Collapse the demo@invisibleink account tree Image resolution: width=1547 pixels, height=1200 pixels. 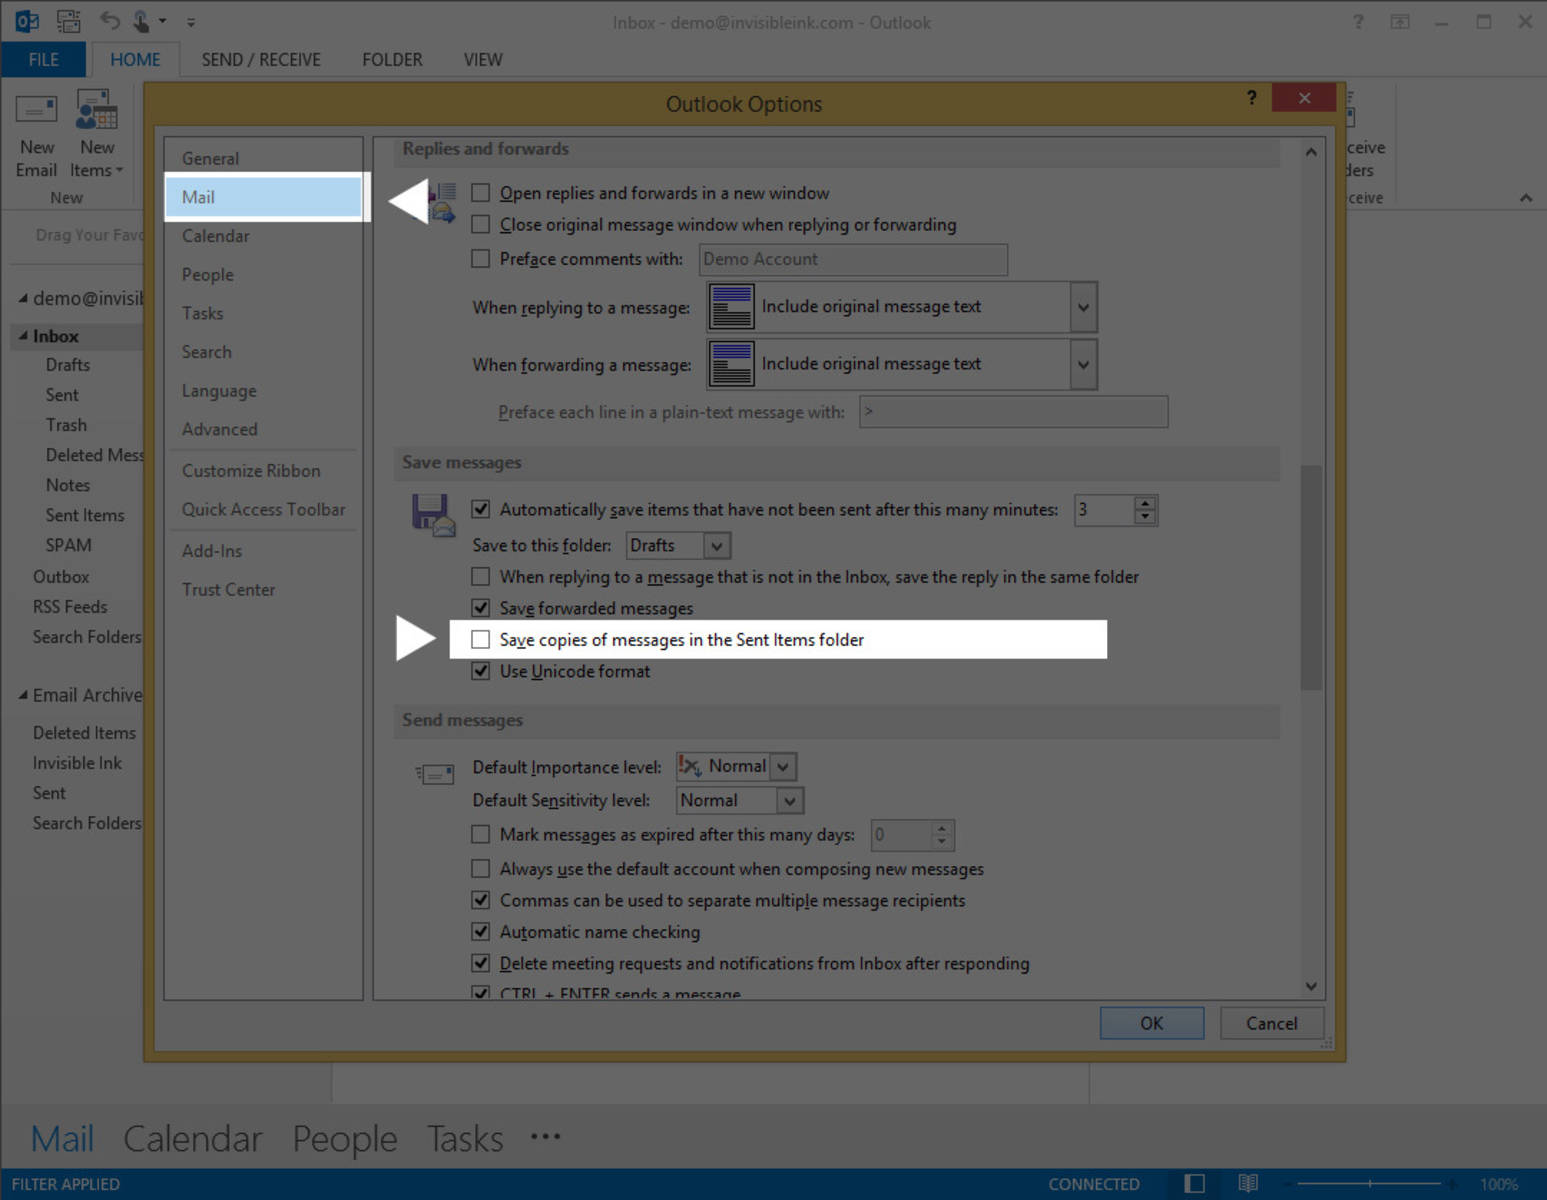coord(23,298)
